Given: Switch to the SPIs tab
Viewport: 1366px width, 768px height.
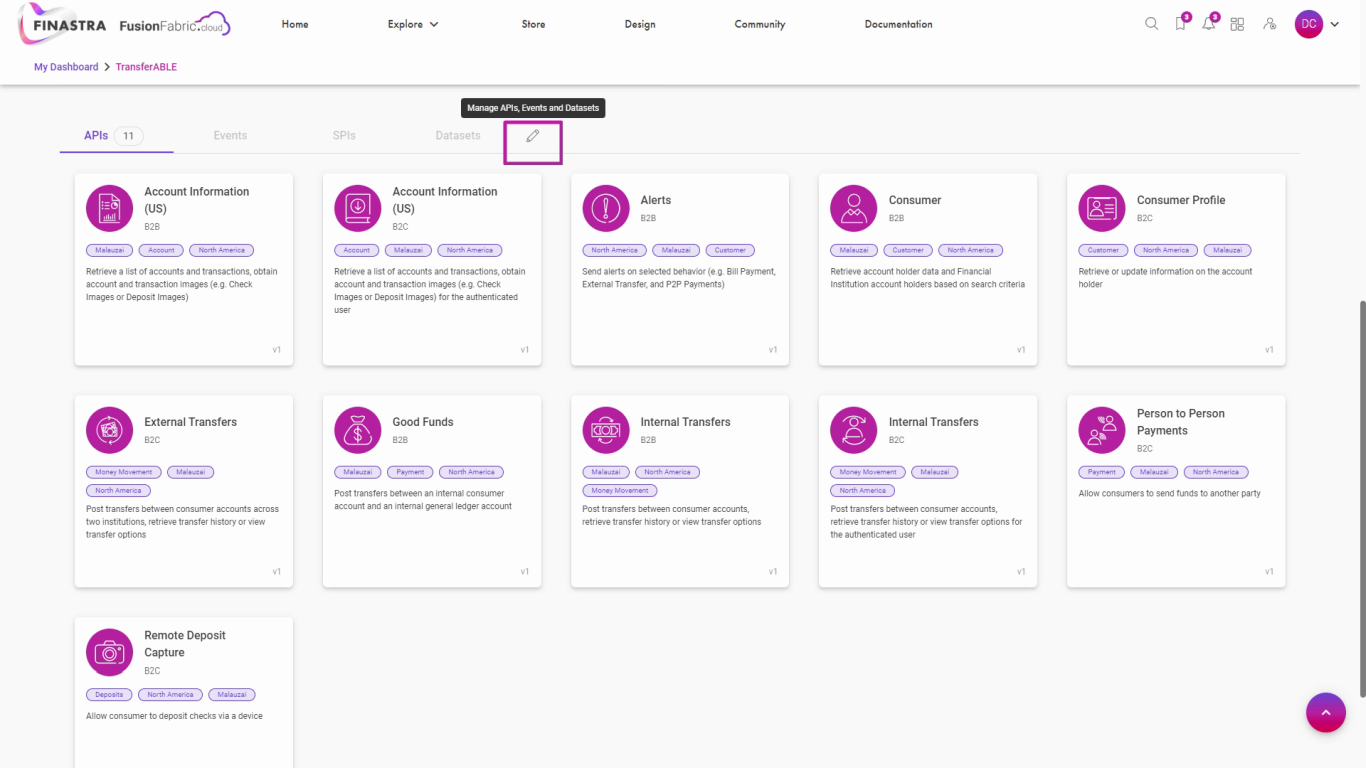Looking at the screenshot, I should click(x=344, y=136).
